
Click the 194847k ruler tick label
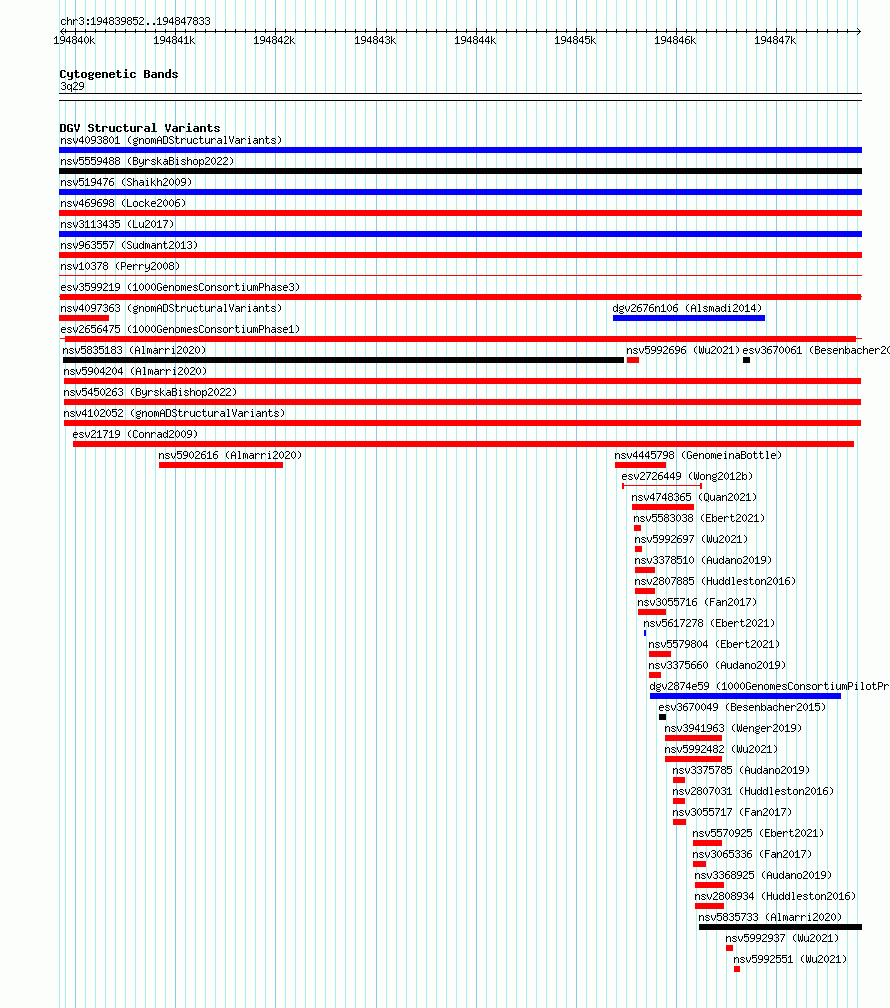tap(775, 40)
